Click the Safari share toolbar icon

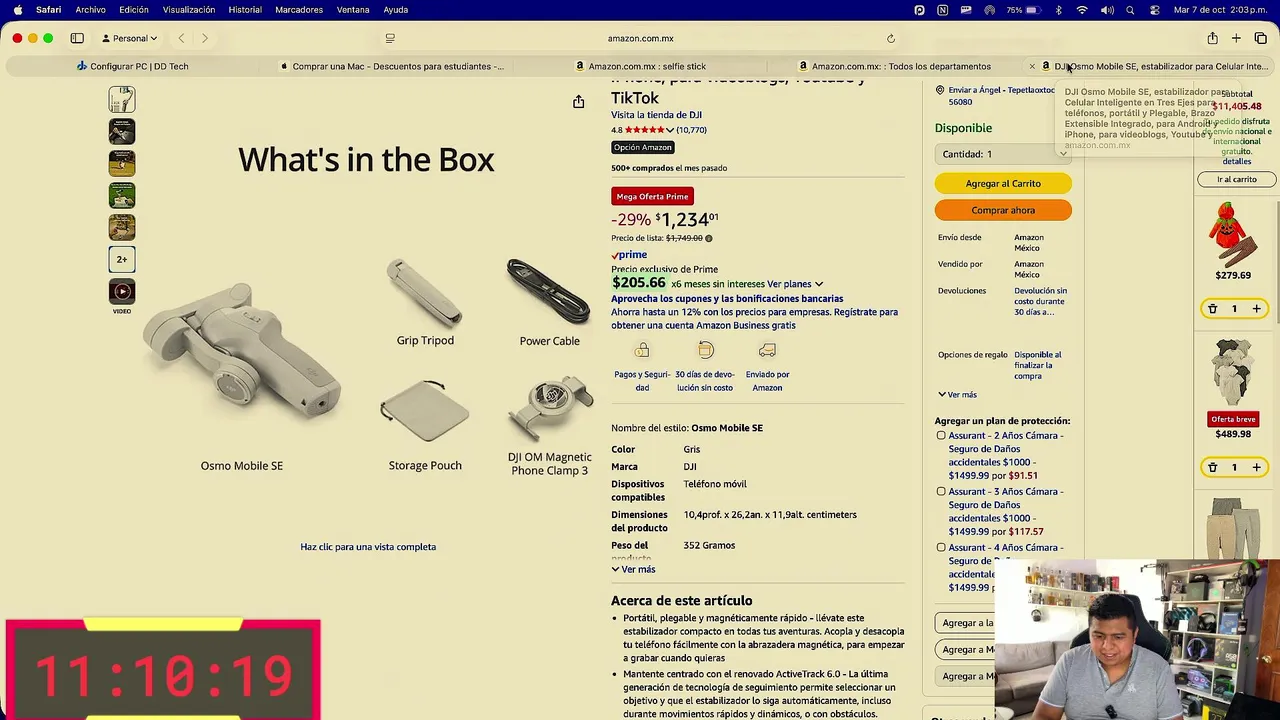(x=1212, y=38)
